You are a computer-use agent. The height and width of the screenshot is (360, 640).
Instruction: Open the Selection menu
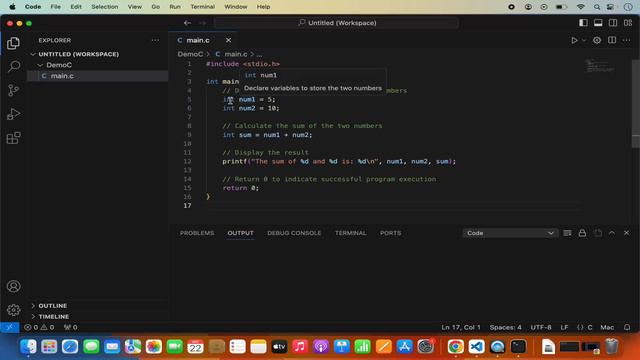coord(104,7)
